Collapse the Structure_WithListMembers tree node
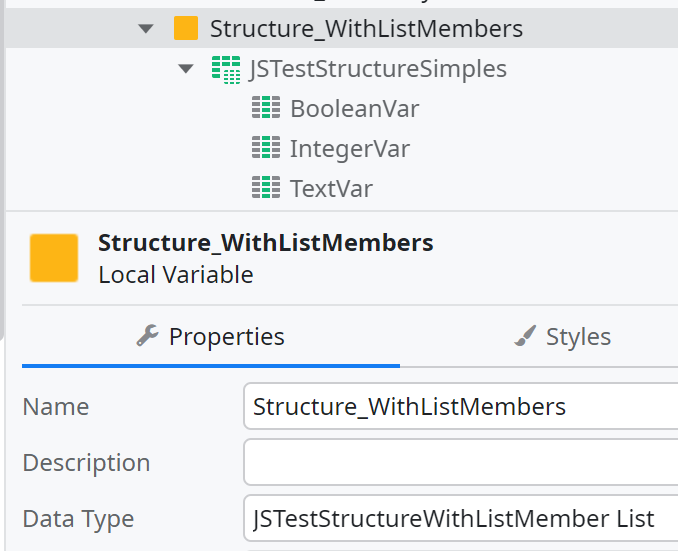Viewport: 678px width, 551px height. pos(147,29)
